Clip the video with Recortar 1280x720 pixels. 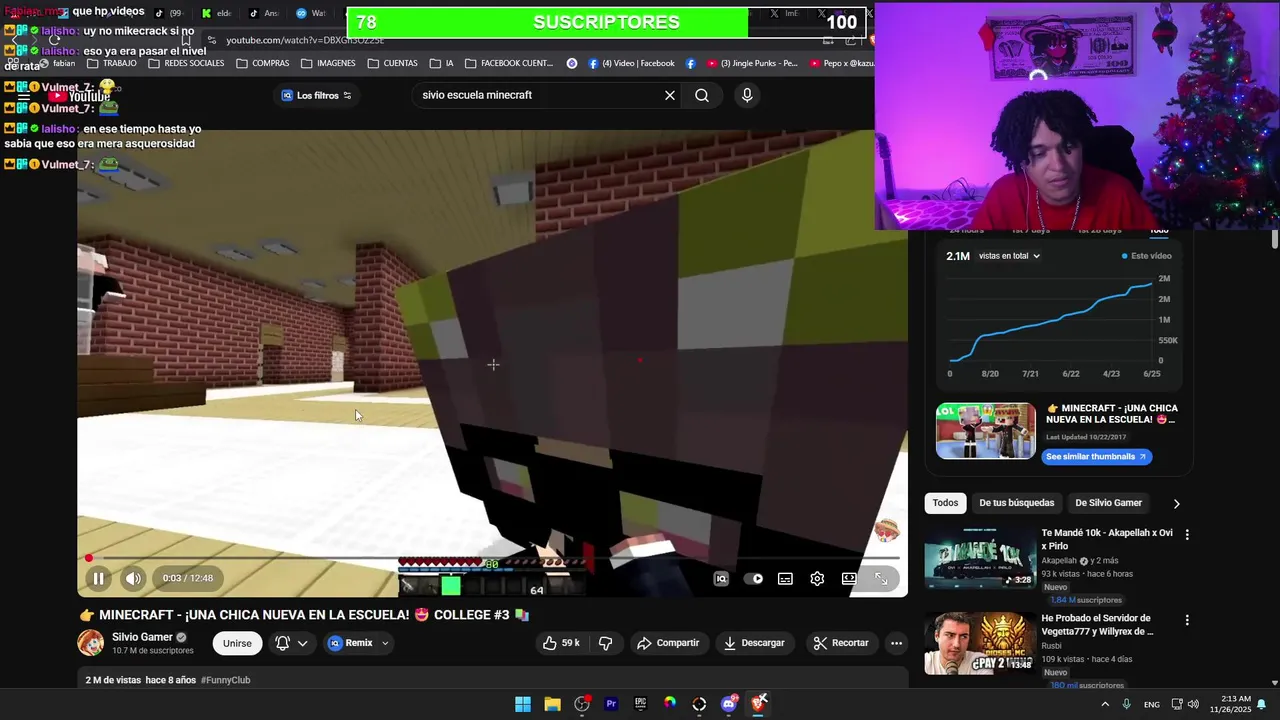tap(840, 643)
